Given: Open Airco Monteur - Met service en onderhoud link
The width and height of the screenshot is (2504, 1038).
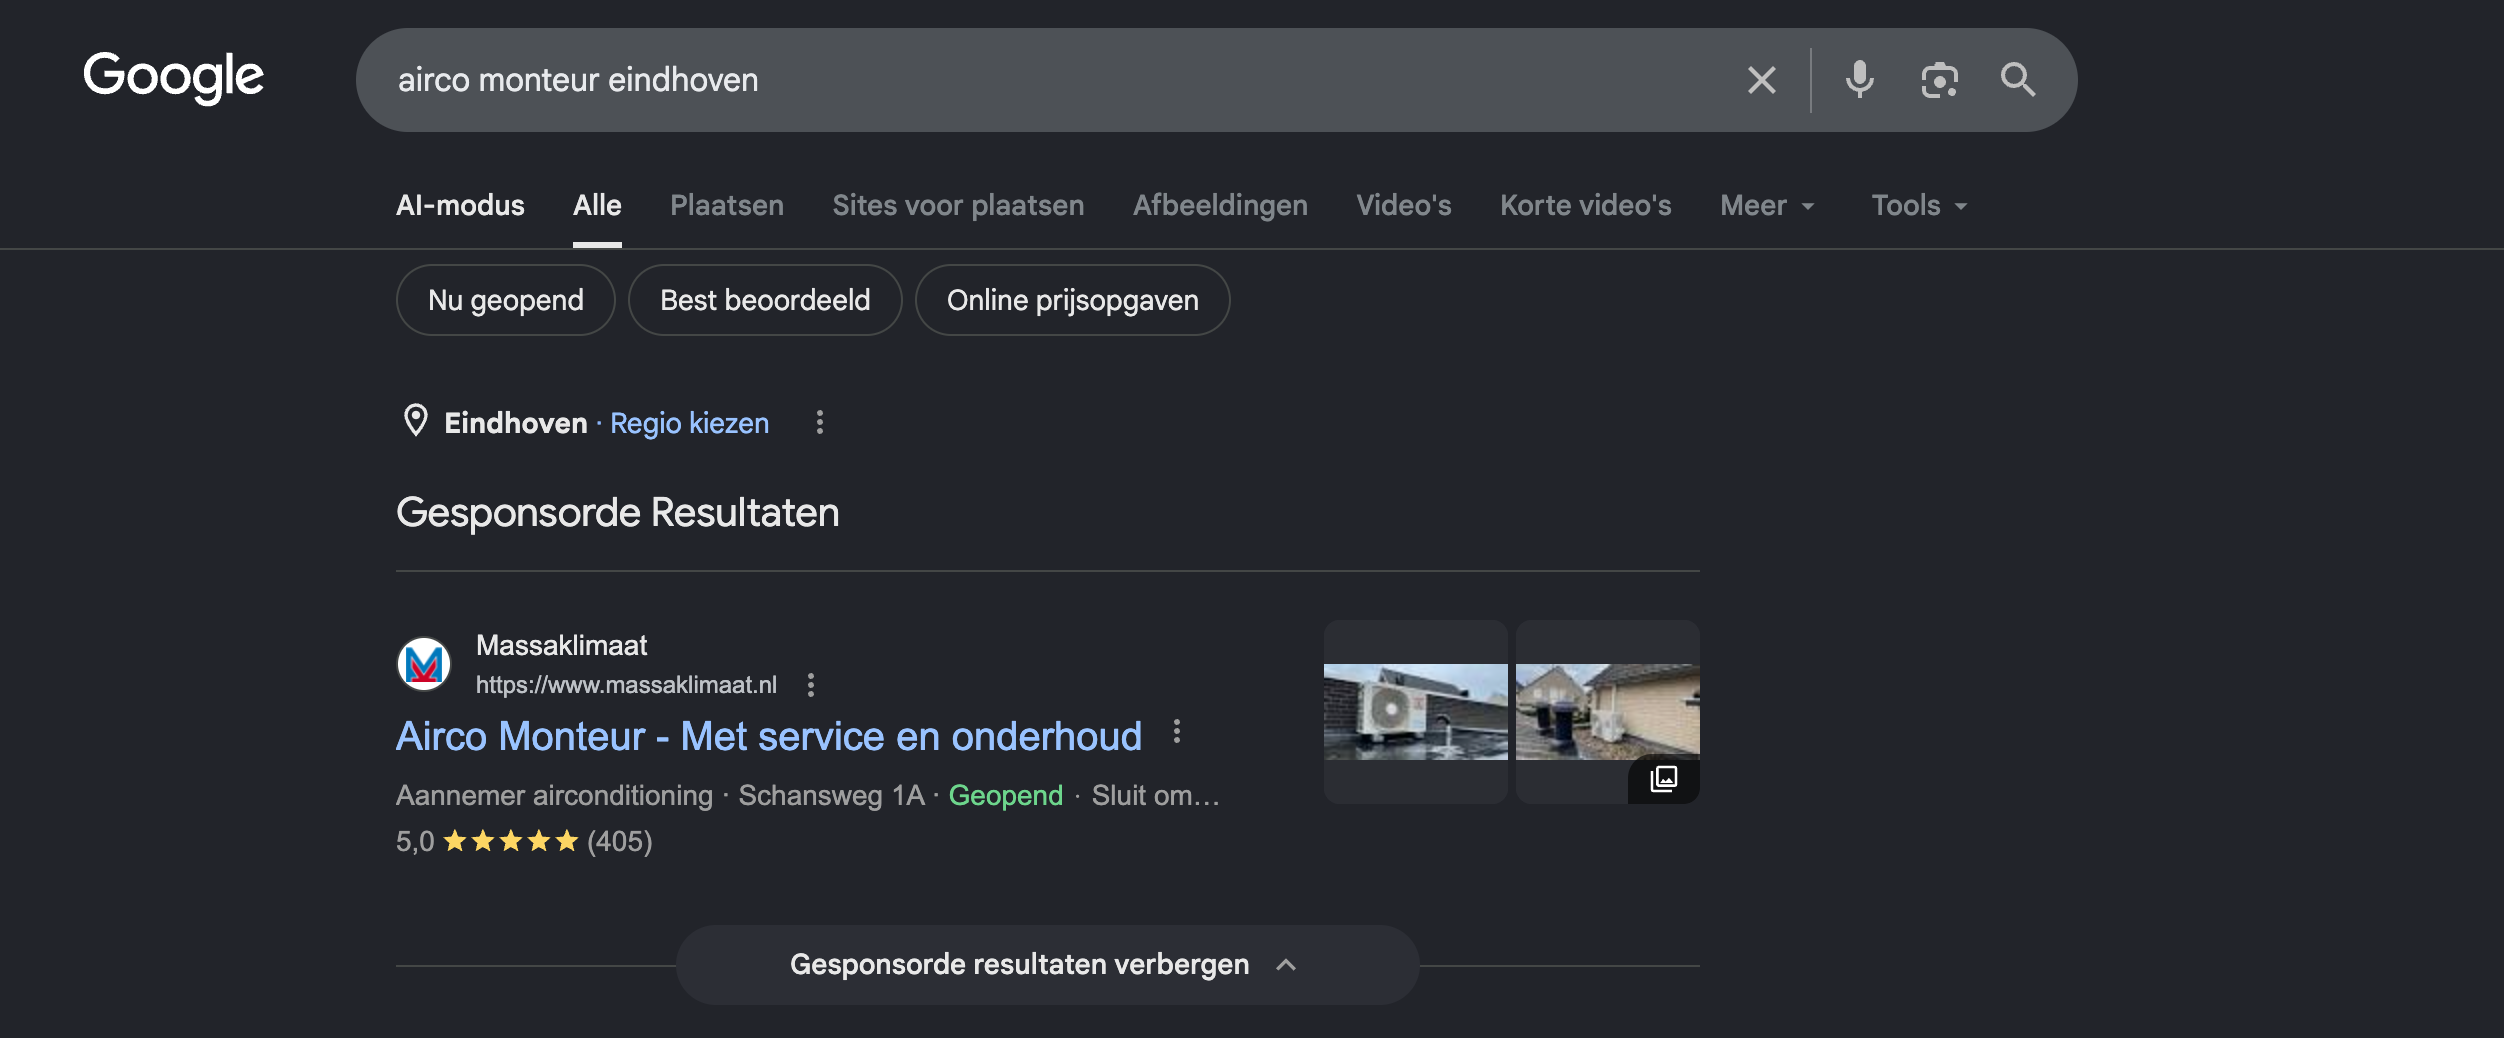Looking at the screenshot, I should tap(769, 736).
